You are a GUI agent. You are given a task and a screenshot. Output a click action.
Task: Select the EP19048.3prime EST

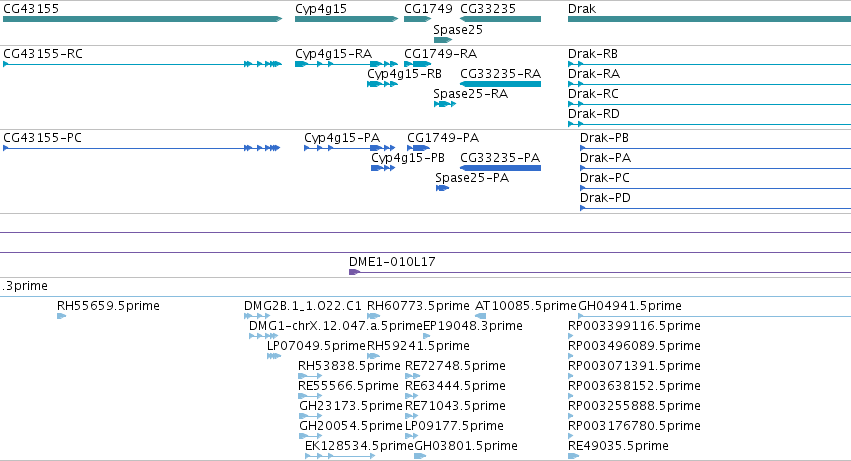(x=427, y=336)
